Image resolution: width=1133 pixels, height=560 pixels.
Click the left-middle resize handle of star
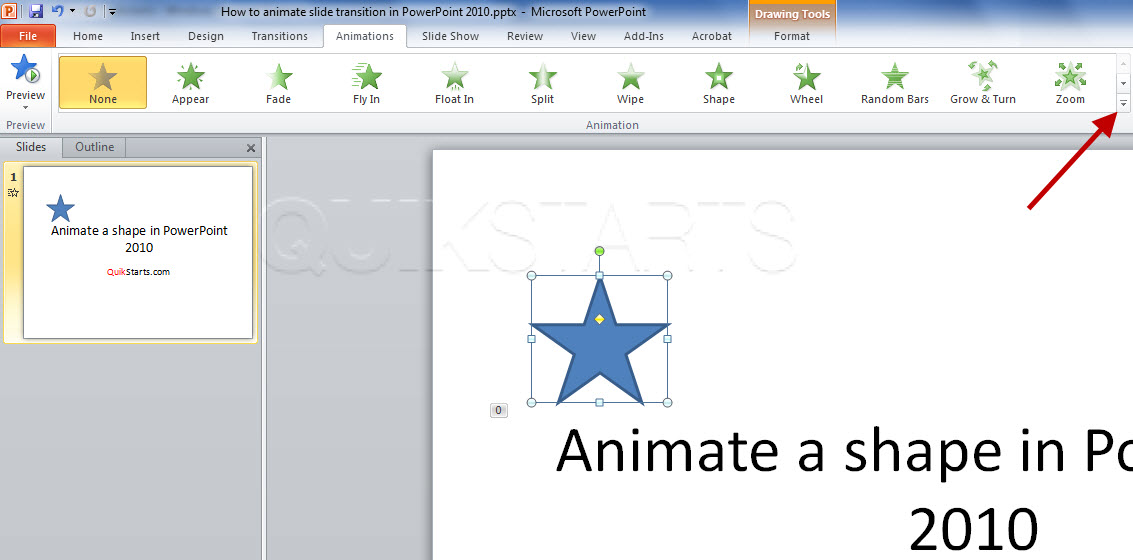(x=531, y=339)
